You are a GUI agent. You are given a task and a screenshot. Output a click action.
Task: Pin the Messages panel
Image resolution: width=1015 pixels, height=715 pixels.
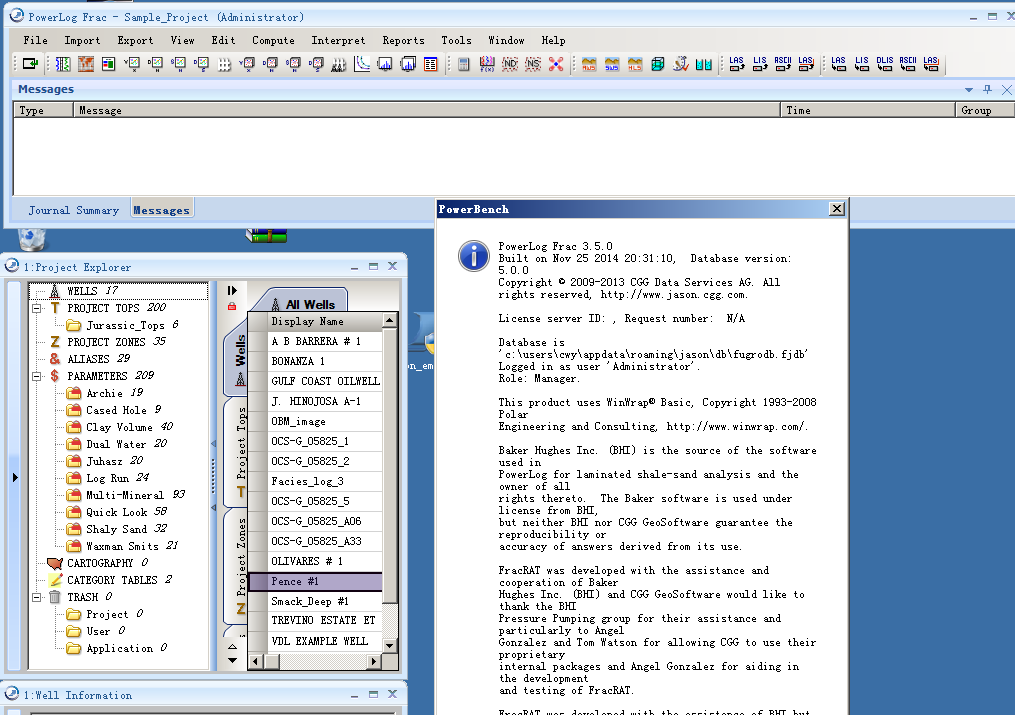[x=987, y=89]
